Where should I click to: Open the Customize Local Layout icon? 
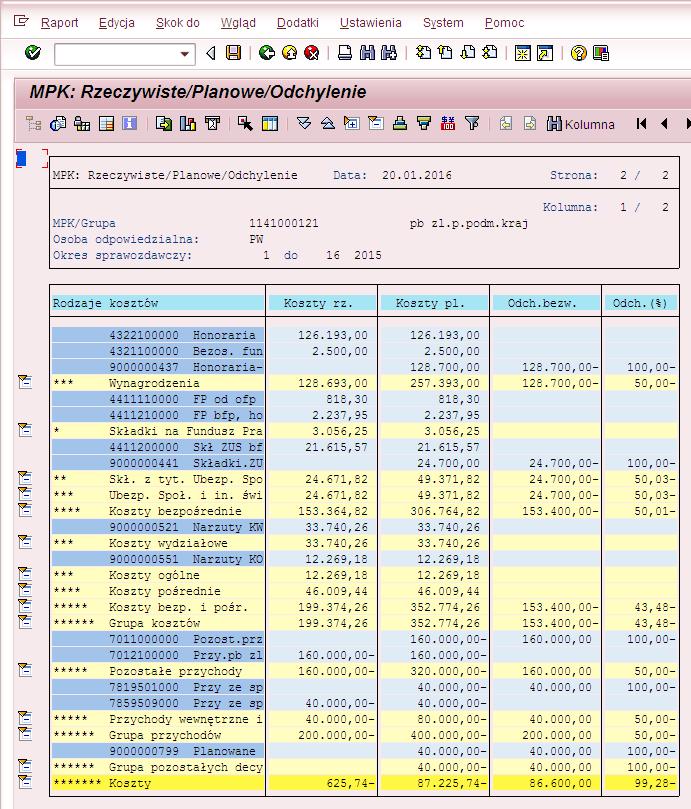[x=601, y=53]
